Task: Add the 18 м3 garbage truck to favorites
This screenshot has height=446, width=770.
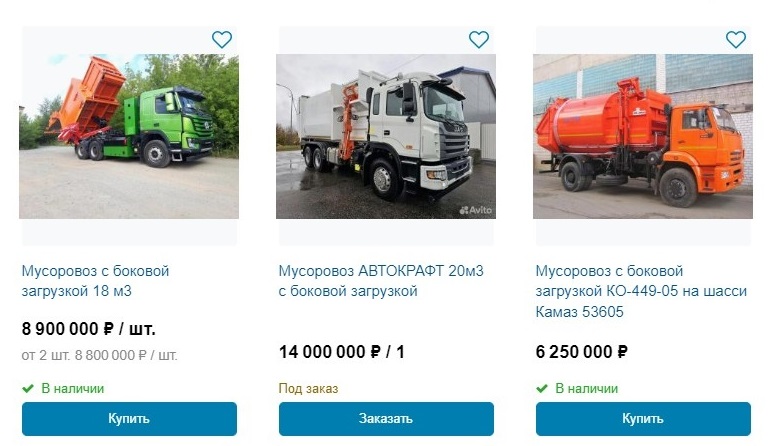Action: click(221, 39)
